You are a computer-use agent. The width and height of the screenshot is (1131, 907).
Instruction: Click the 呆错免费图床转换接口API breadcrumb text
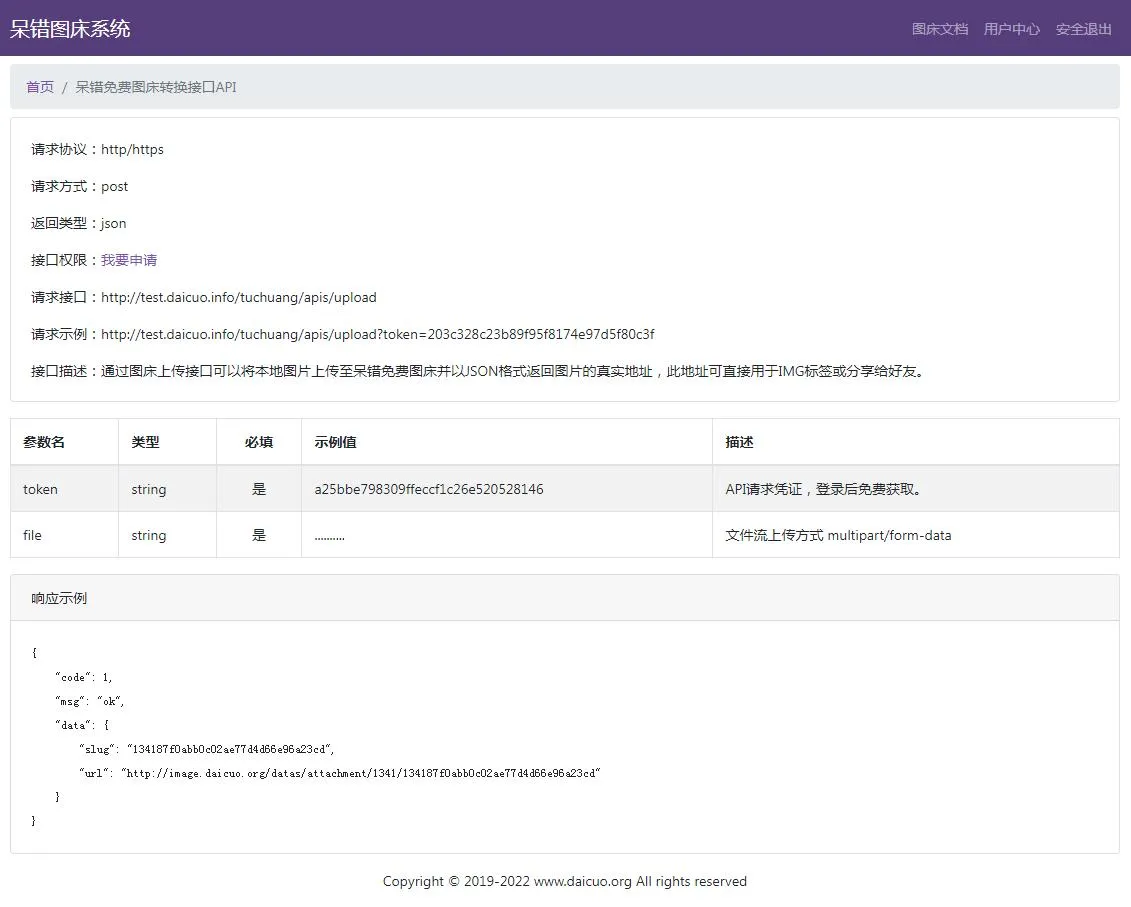[x=156, y=87]
